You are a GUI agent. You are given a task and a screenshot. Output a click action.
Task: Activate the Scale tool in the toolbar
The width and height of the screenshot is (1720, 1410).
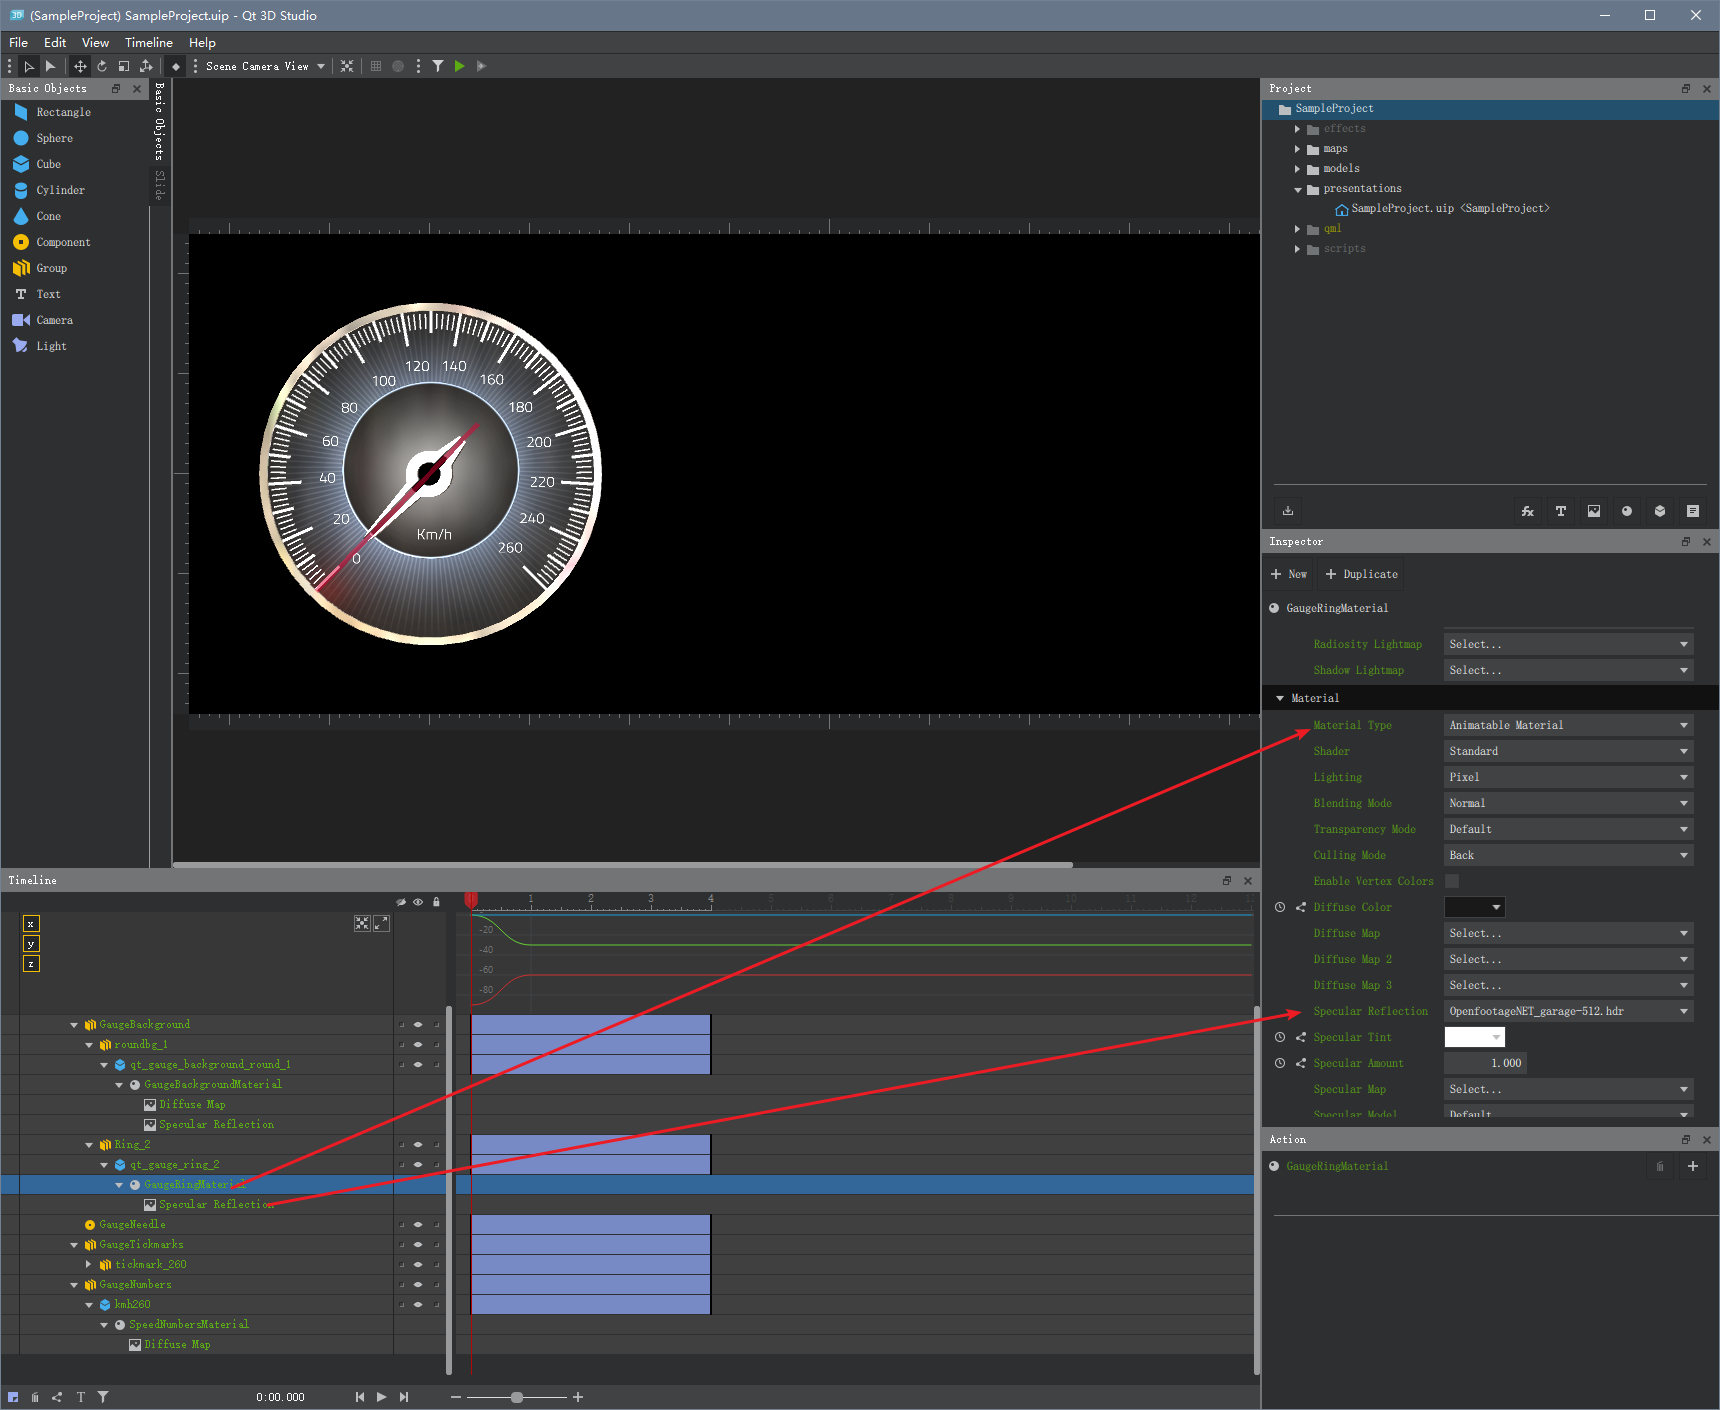tap(124, 66)
